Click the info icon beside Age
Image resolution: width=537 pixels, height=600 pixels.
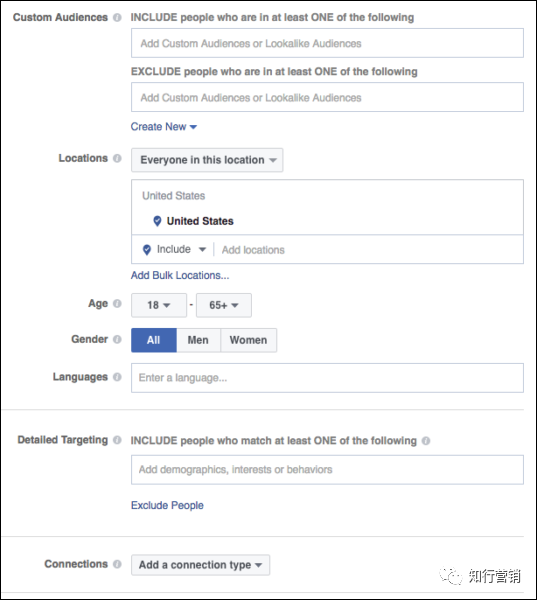tap(117, 303)
